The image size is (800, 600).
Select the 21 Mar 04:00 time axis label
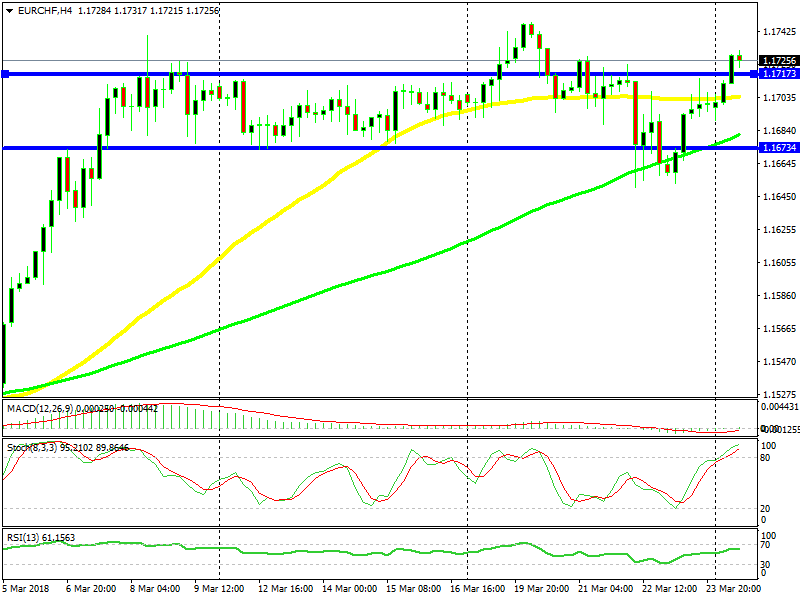[x=606, y=589]
